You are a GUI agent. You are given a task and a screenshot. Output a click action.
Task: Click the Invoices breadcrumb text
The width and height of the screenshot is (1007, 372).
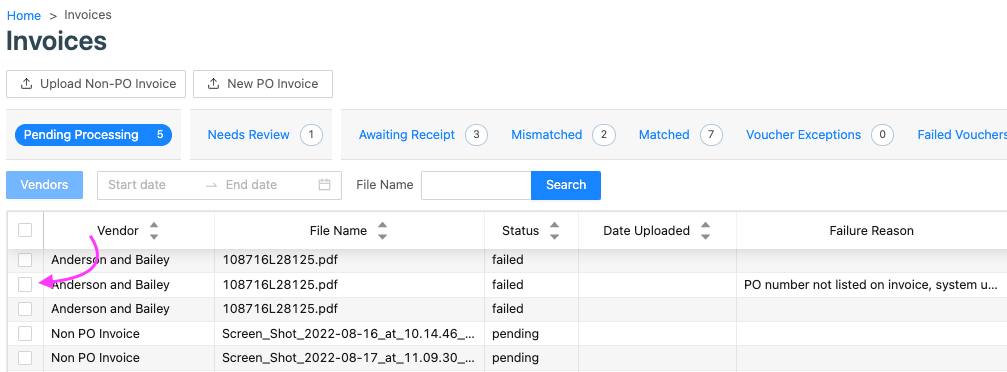(x=88, y=15)
